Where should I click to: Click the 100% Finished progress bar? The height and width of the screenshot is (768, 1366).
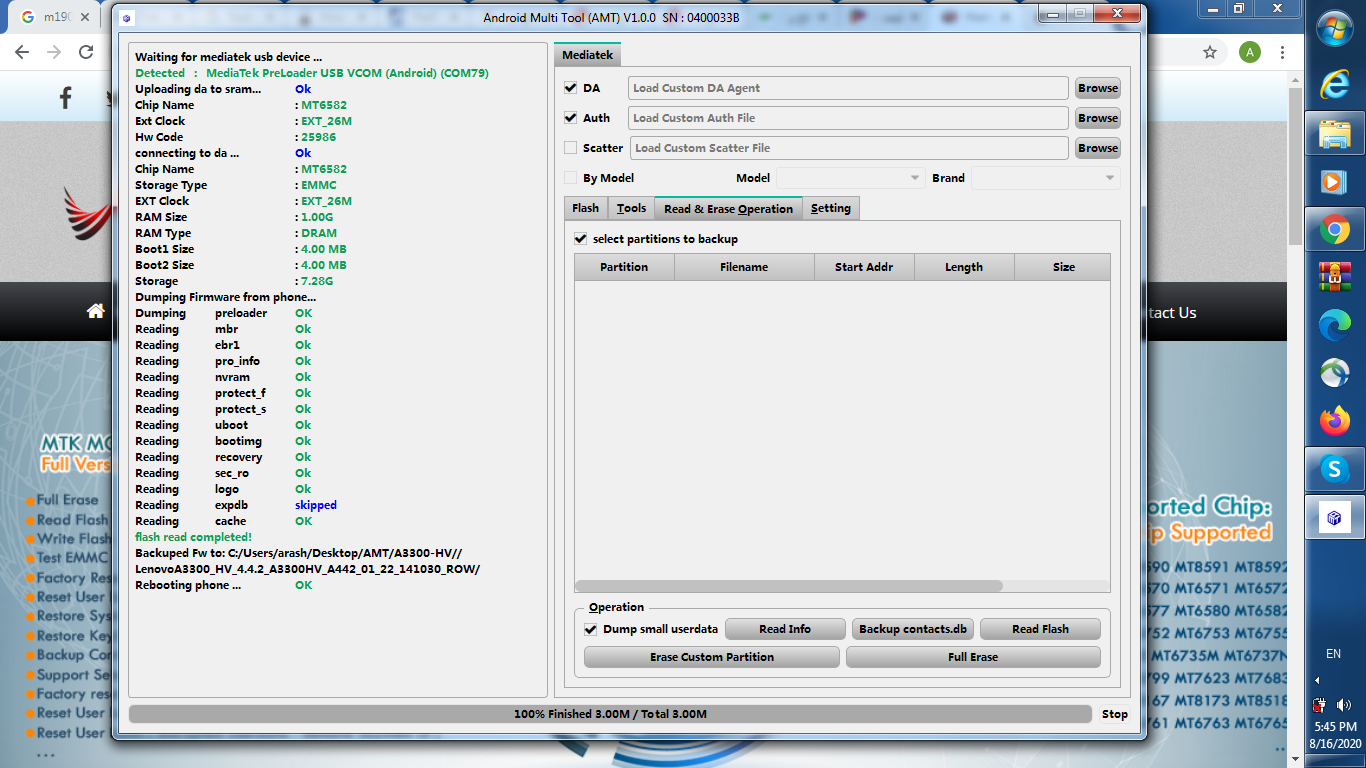pyautogui.click(x=610, y=714)
